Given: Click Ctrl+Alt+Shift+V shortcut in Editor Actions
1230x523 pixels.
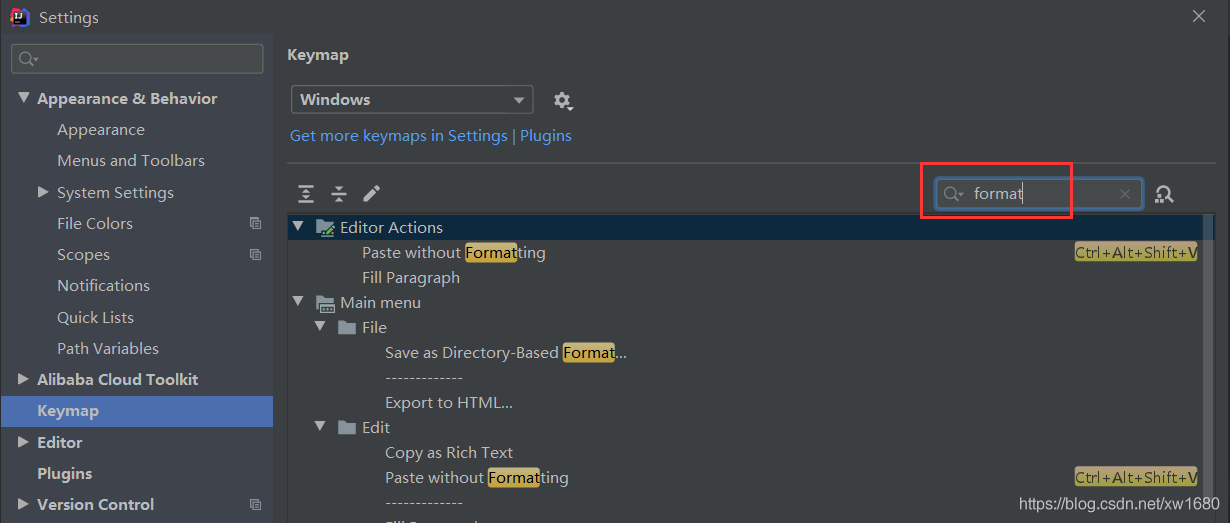Looking at the screenshot, I should tap(1136, 252).
